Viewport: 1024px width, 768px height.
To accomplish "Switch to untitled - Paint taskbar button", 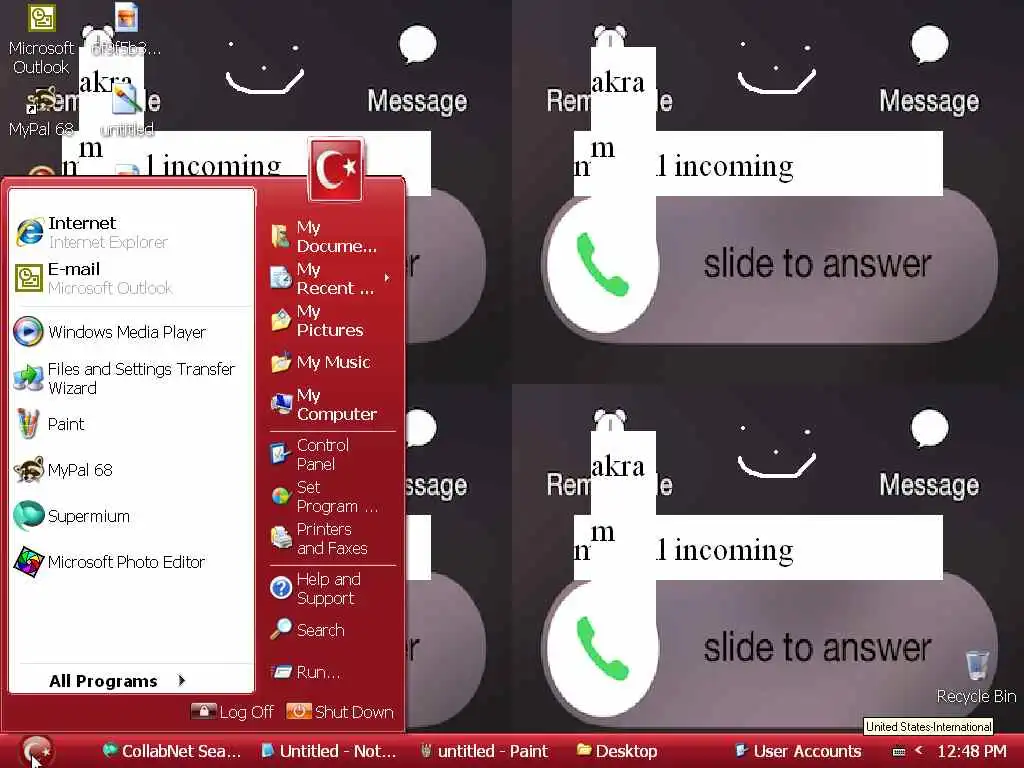I will (485, 751).
